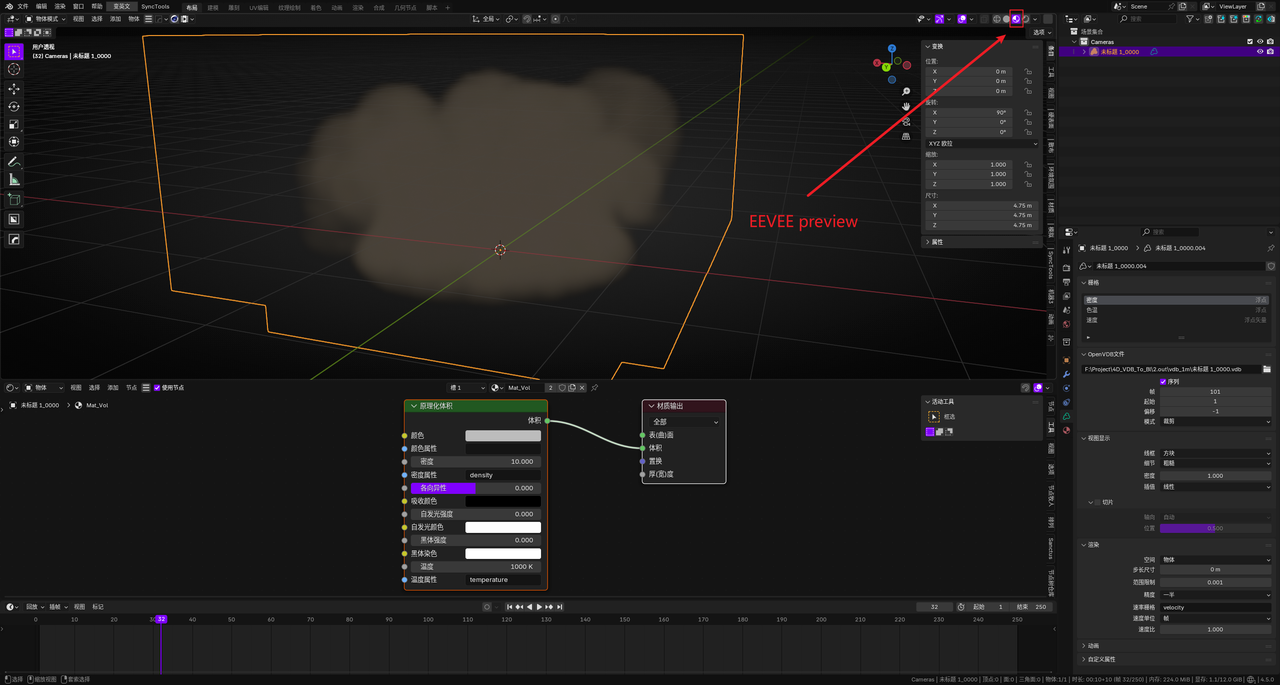Open the 全部 target dropdown in 材质输出
Viewport: 1280px width, 685px height.
684,422
